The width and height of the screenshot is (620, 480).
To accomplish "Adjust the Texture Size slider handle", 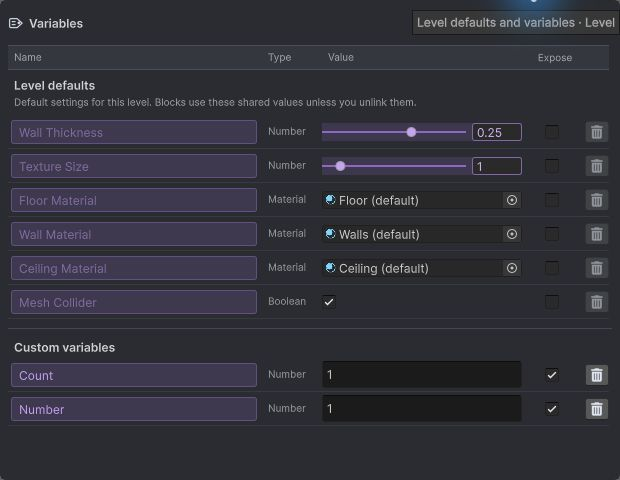I will click(340, 166).
